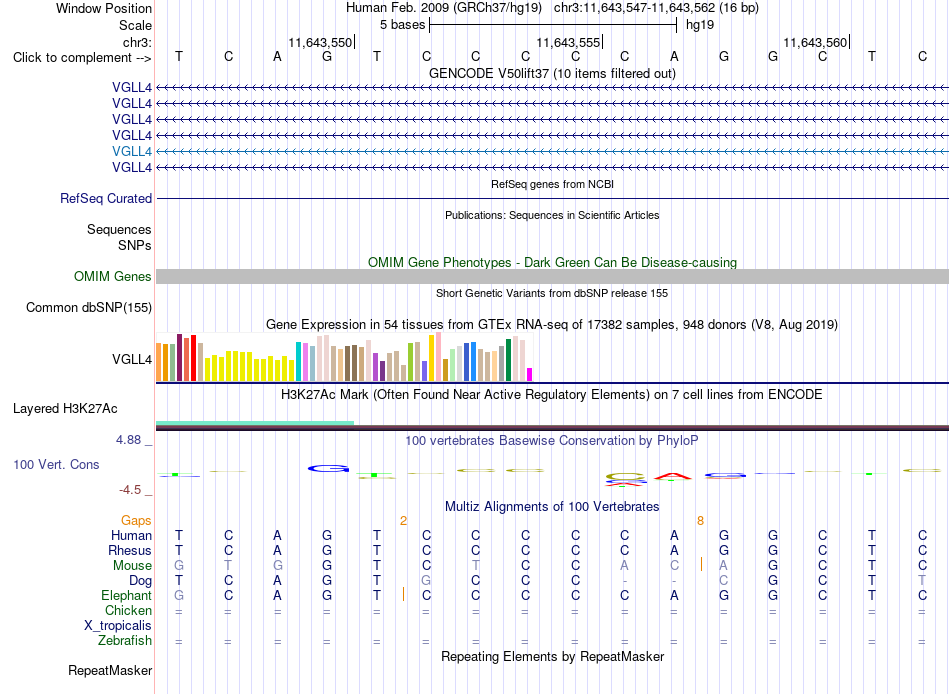Click position label 11,643,550
950x694 pixels.
320,42
